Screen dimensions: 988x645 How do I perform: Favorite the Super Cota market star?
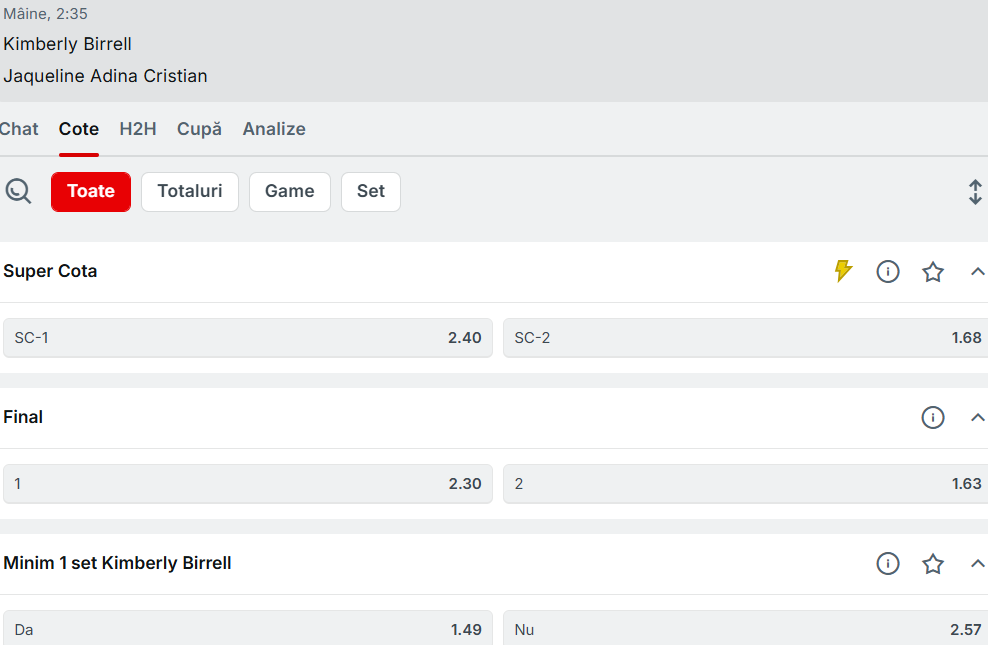pos(933,271)
